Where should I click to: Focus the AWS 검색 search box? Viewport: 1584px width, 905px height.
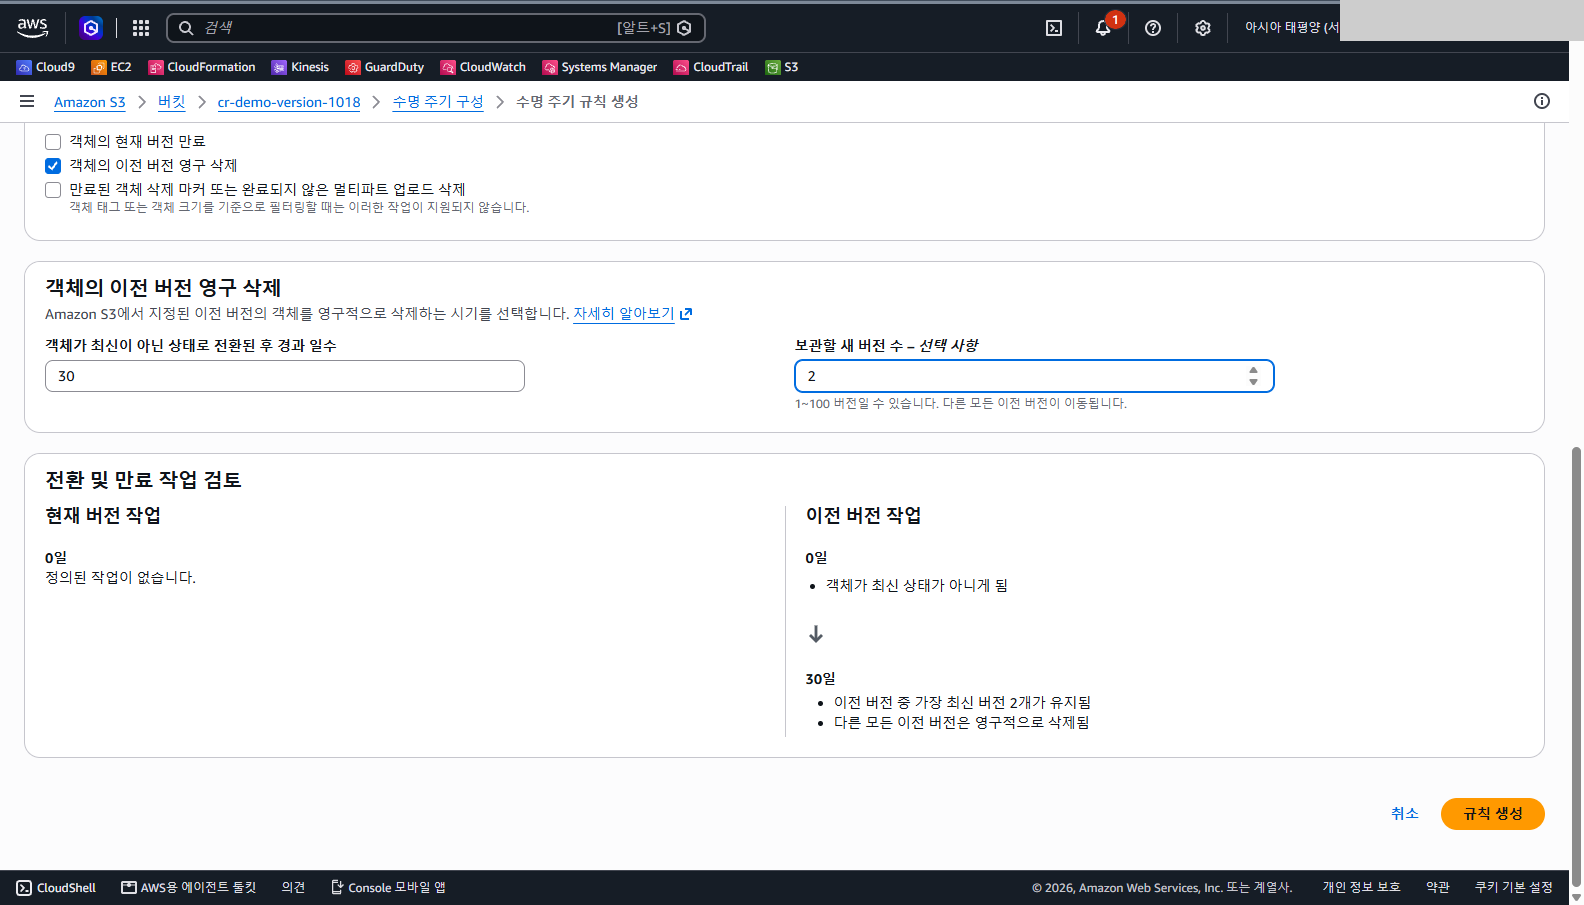click(x=436, y=28)
